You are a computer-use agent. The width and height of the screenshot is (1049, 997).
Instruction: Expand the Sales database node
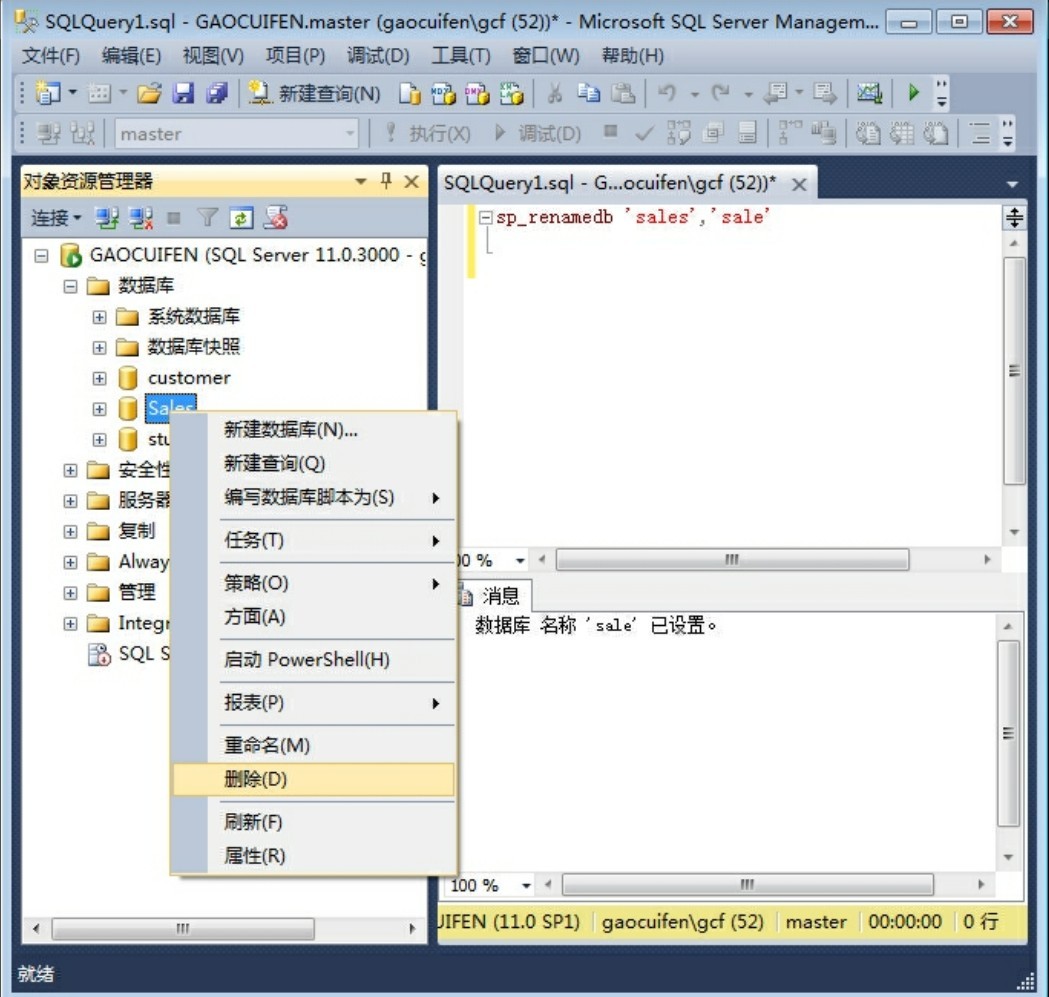[x=99, y=409]
